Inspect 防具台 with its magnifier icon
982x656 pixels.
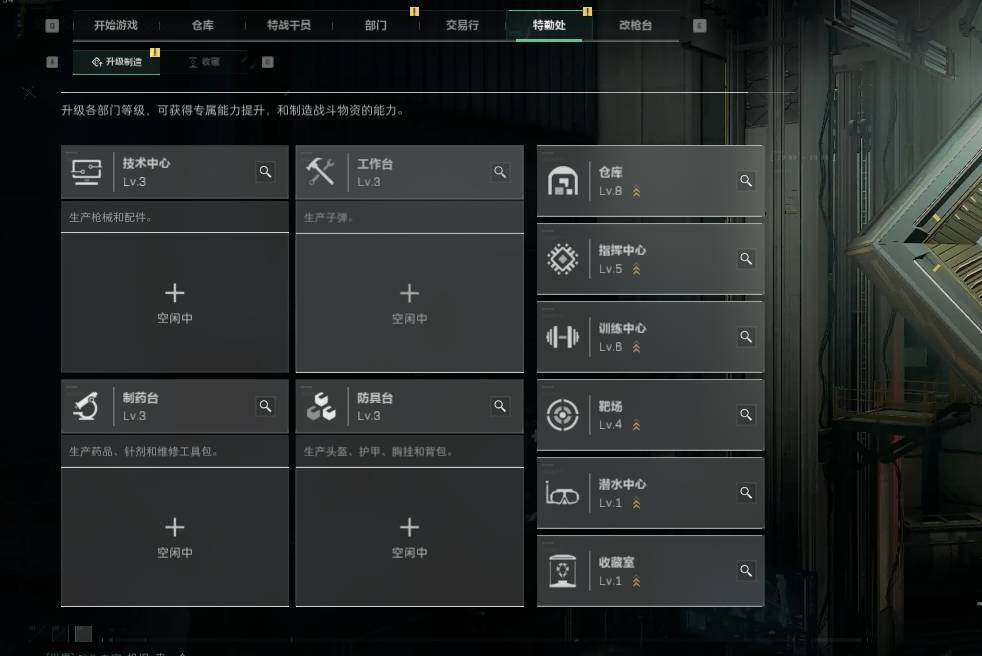click(500, 406)
